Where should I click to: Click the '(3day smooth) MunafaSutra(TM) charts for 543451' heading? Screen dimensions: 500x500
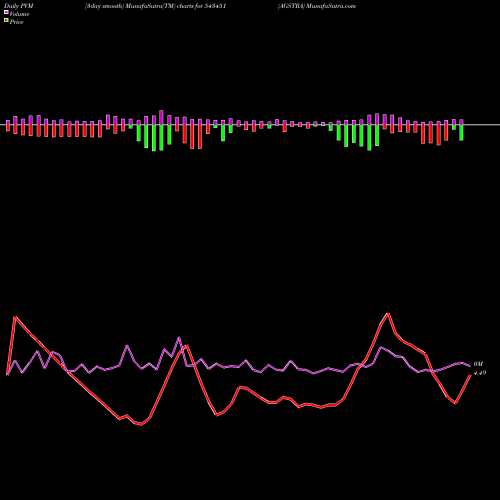coord(155,6)
